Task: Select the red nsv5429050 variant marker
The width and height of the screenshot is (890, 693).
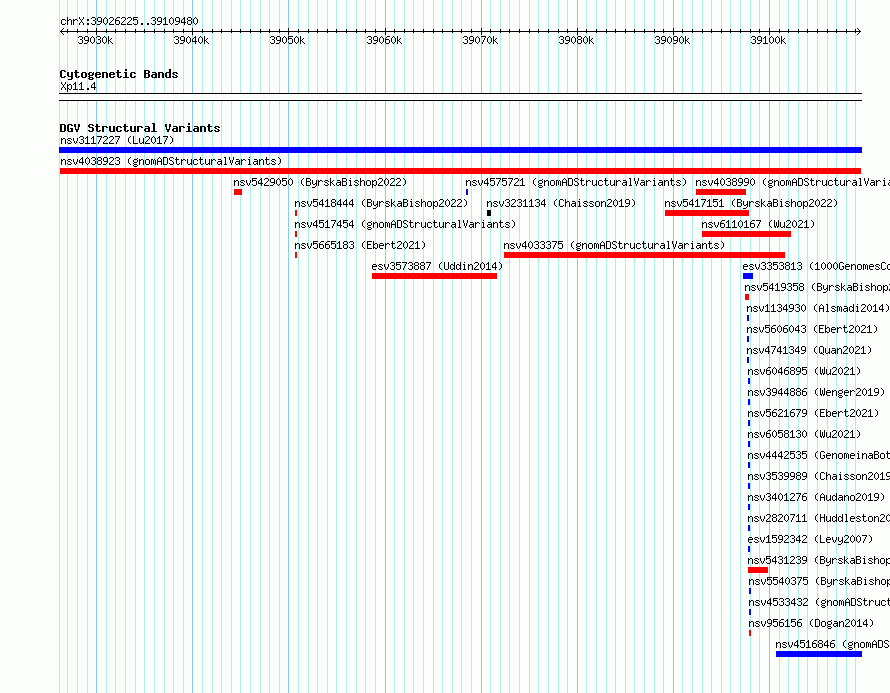Action: point(238,192)
